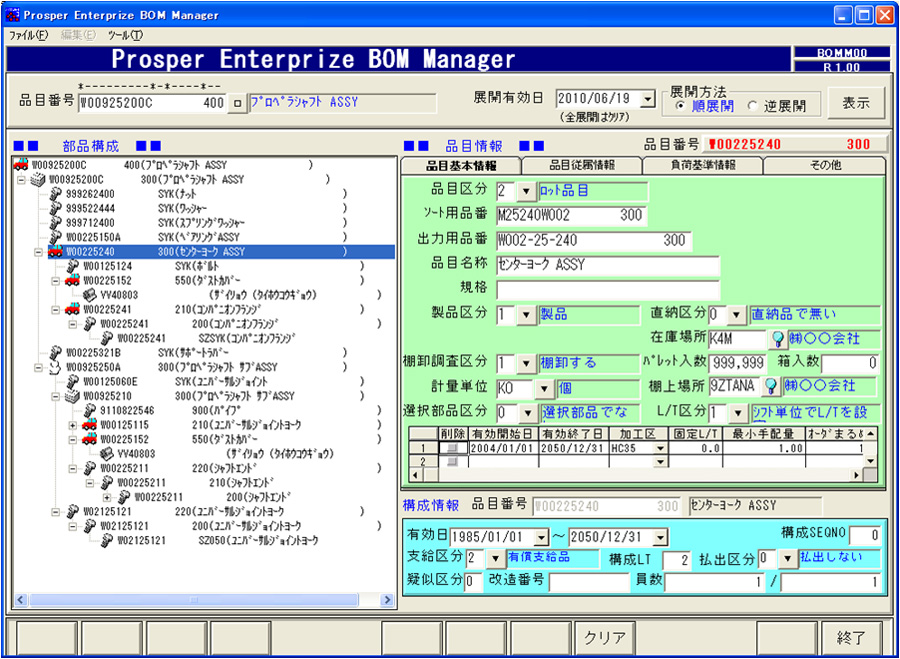The image size is (900, 659).
Task: Switch to the 品目基本情報 tab
Action: tap(461, 165)
